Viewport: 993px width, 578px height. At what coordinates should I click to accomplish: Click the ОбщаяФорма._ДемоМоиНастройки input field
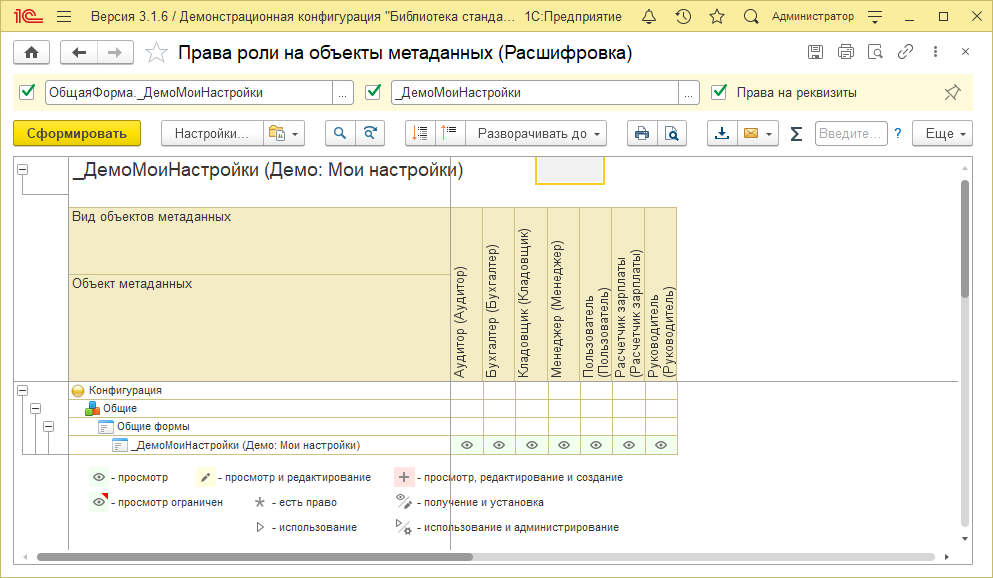189,92
